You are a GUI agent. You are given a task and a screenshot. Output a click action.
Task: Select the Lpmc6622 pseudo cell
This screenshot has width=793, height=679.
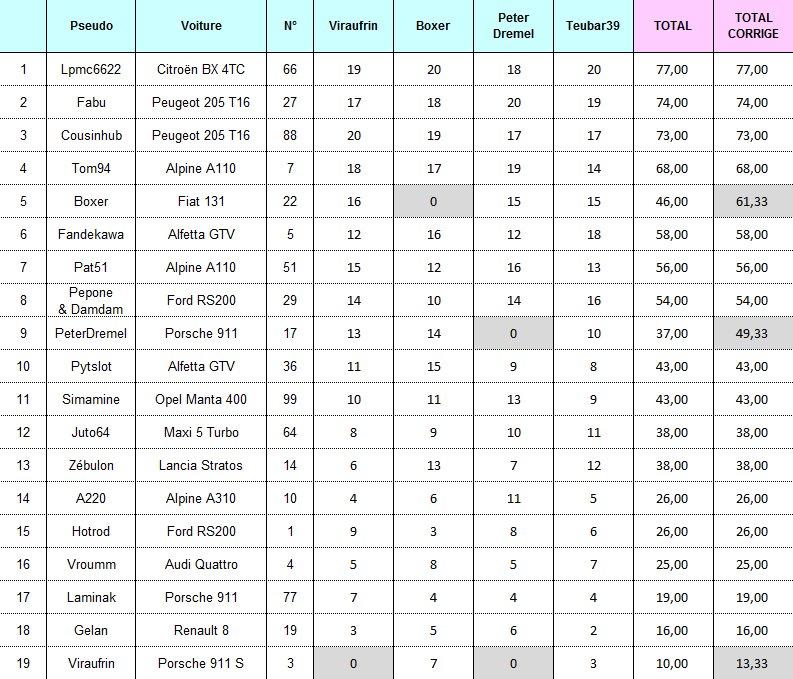click(x=91, y=69)
